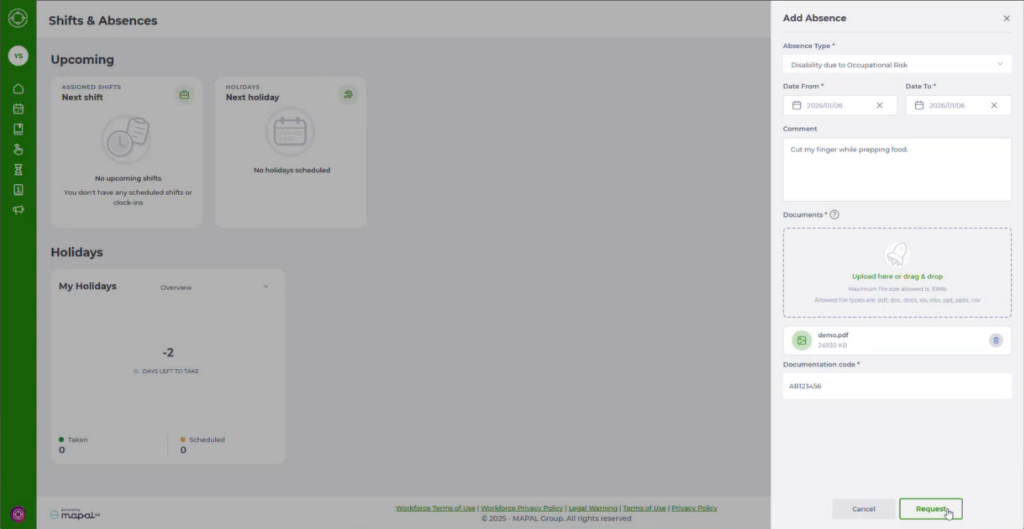Click into the Documentation code field
The width and height of the screenshot is (1024, 529).
pyautogui.click(x=897, y=386)
